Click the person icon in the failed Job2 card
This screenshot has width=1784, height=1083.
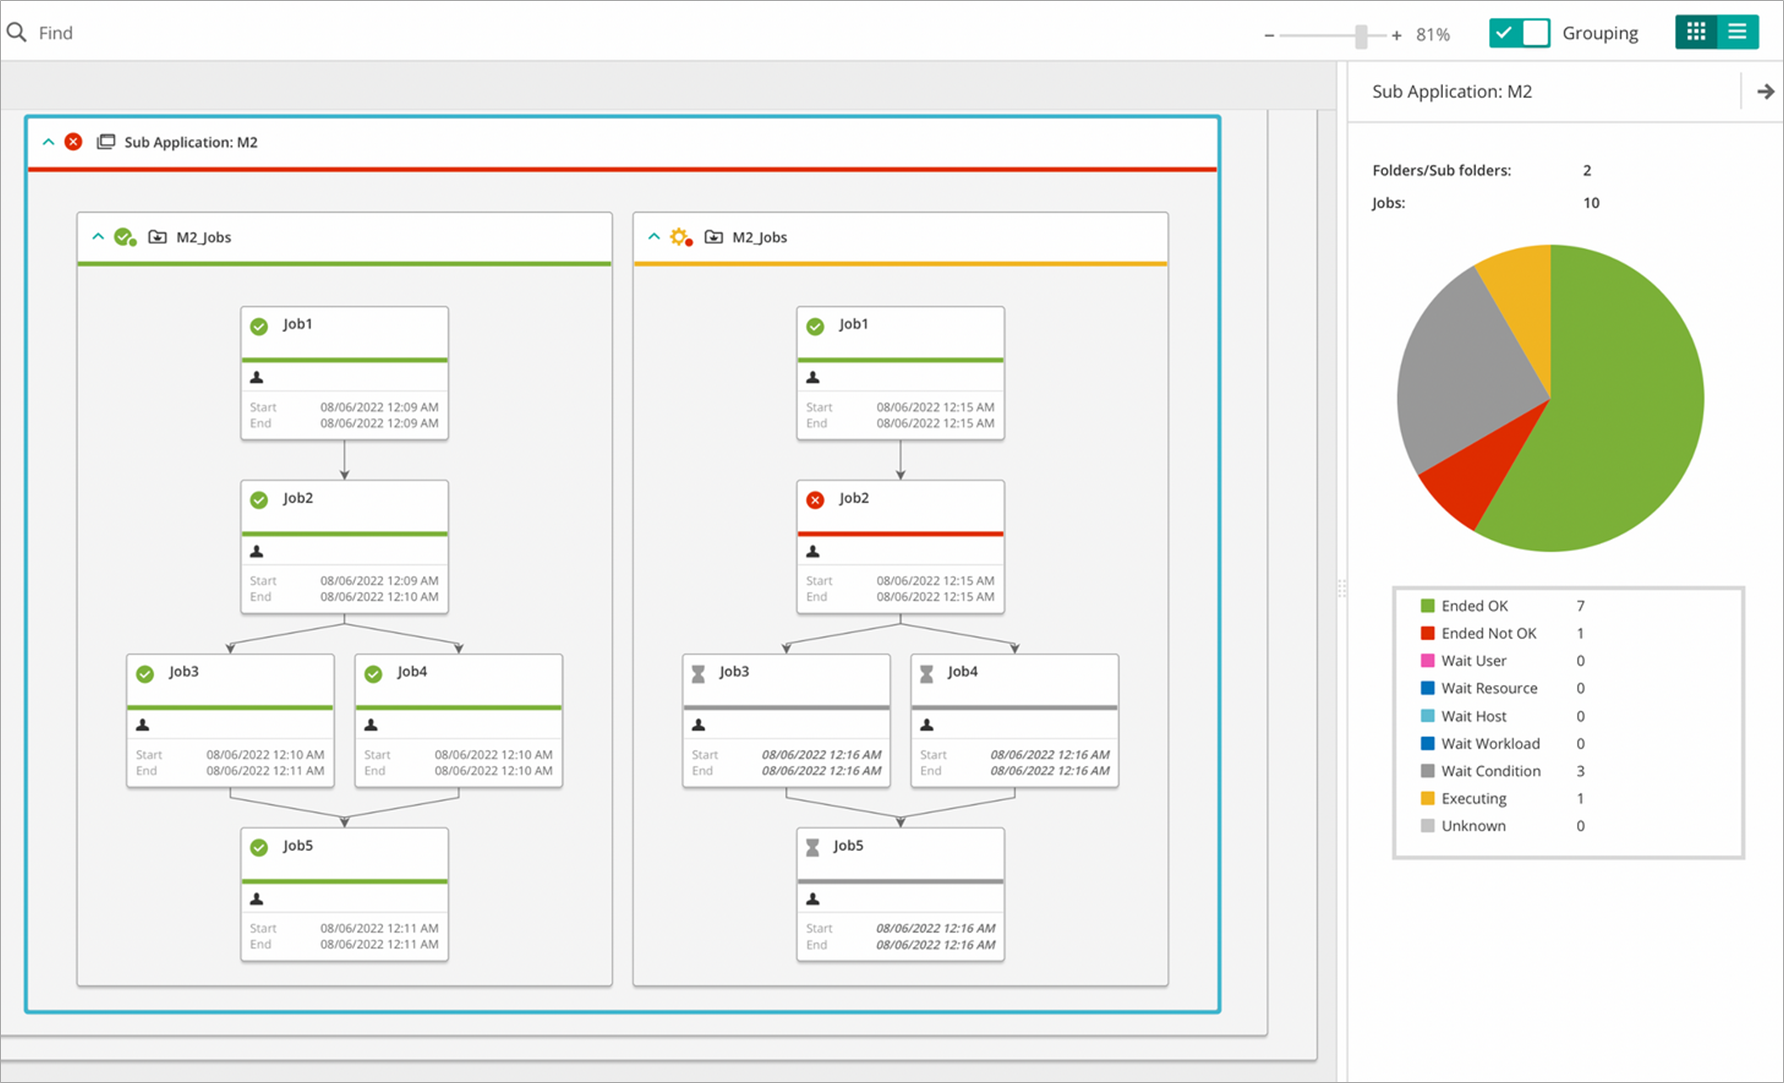coord(813,551)
